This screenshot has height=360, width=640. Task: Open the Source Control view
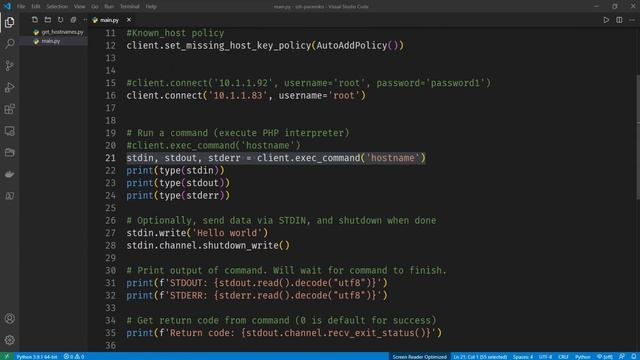[9, 65]
